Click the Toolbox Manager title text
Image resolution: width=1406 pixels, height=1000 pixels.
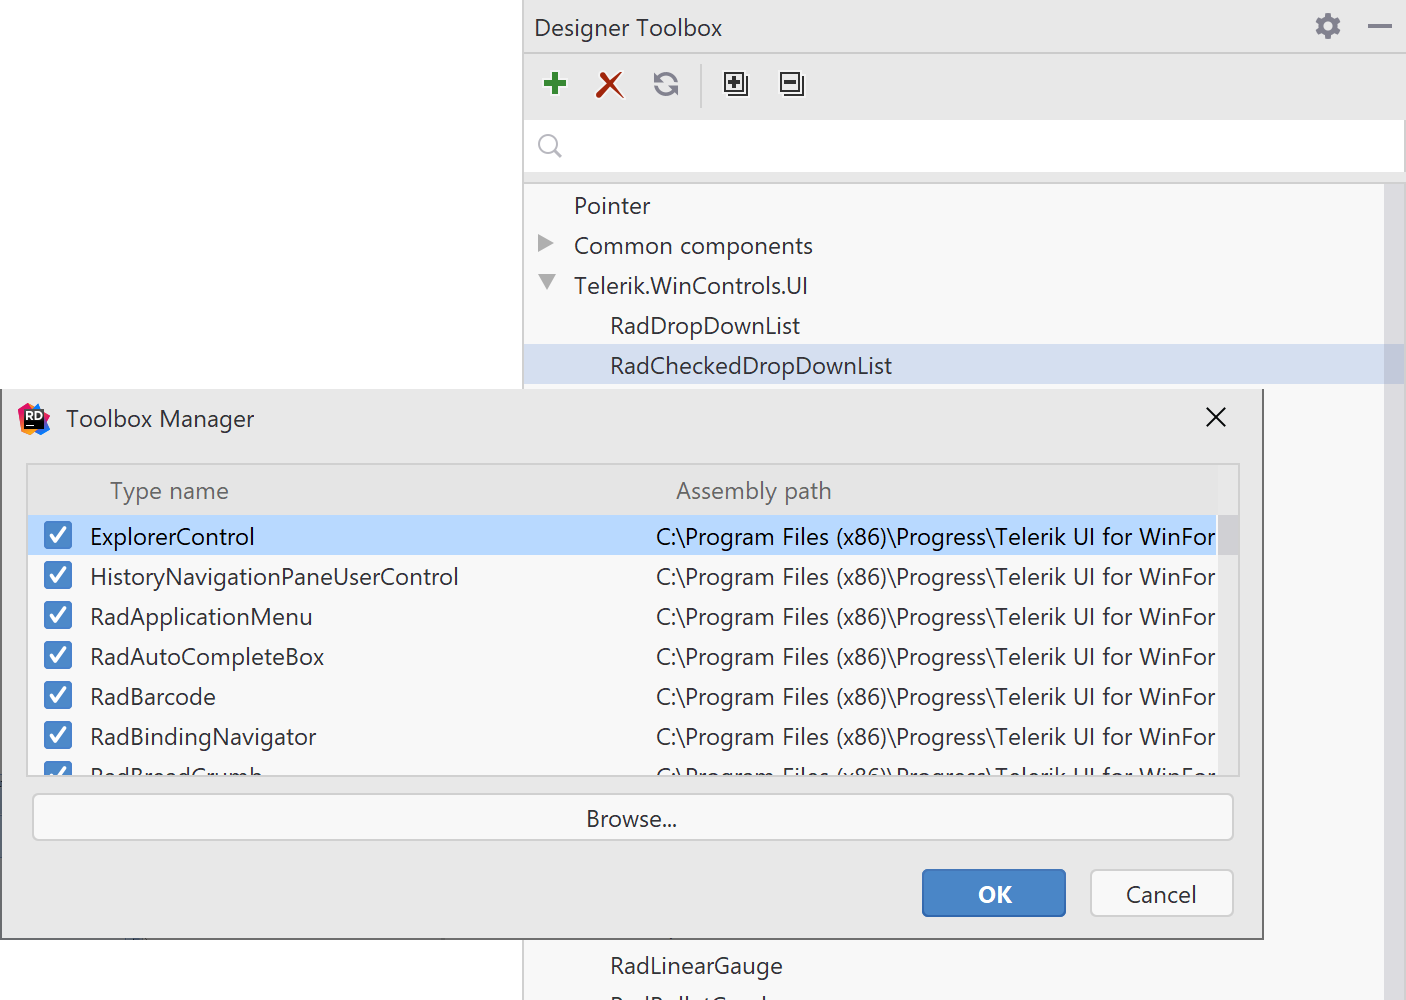click(x=160, y=419)
